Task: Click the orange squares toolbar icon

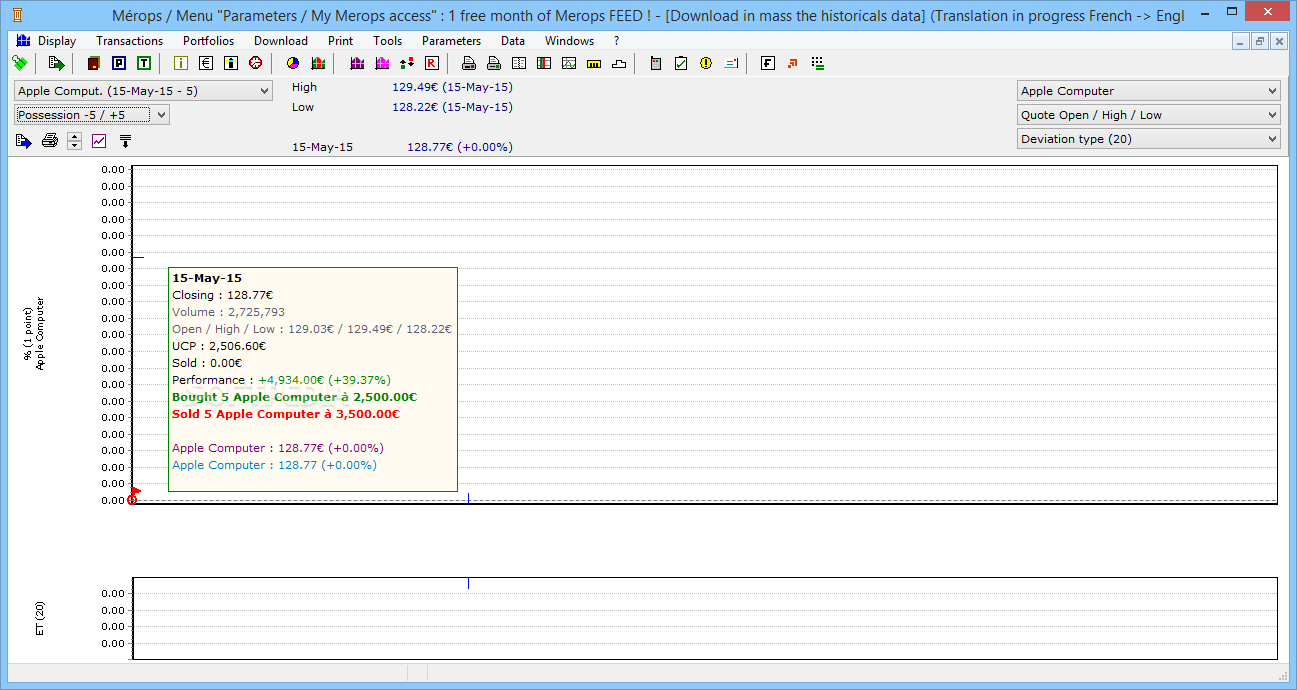Action: click(793, 63)
